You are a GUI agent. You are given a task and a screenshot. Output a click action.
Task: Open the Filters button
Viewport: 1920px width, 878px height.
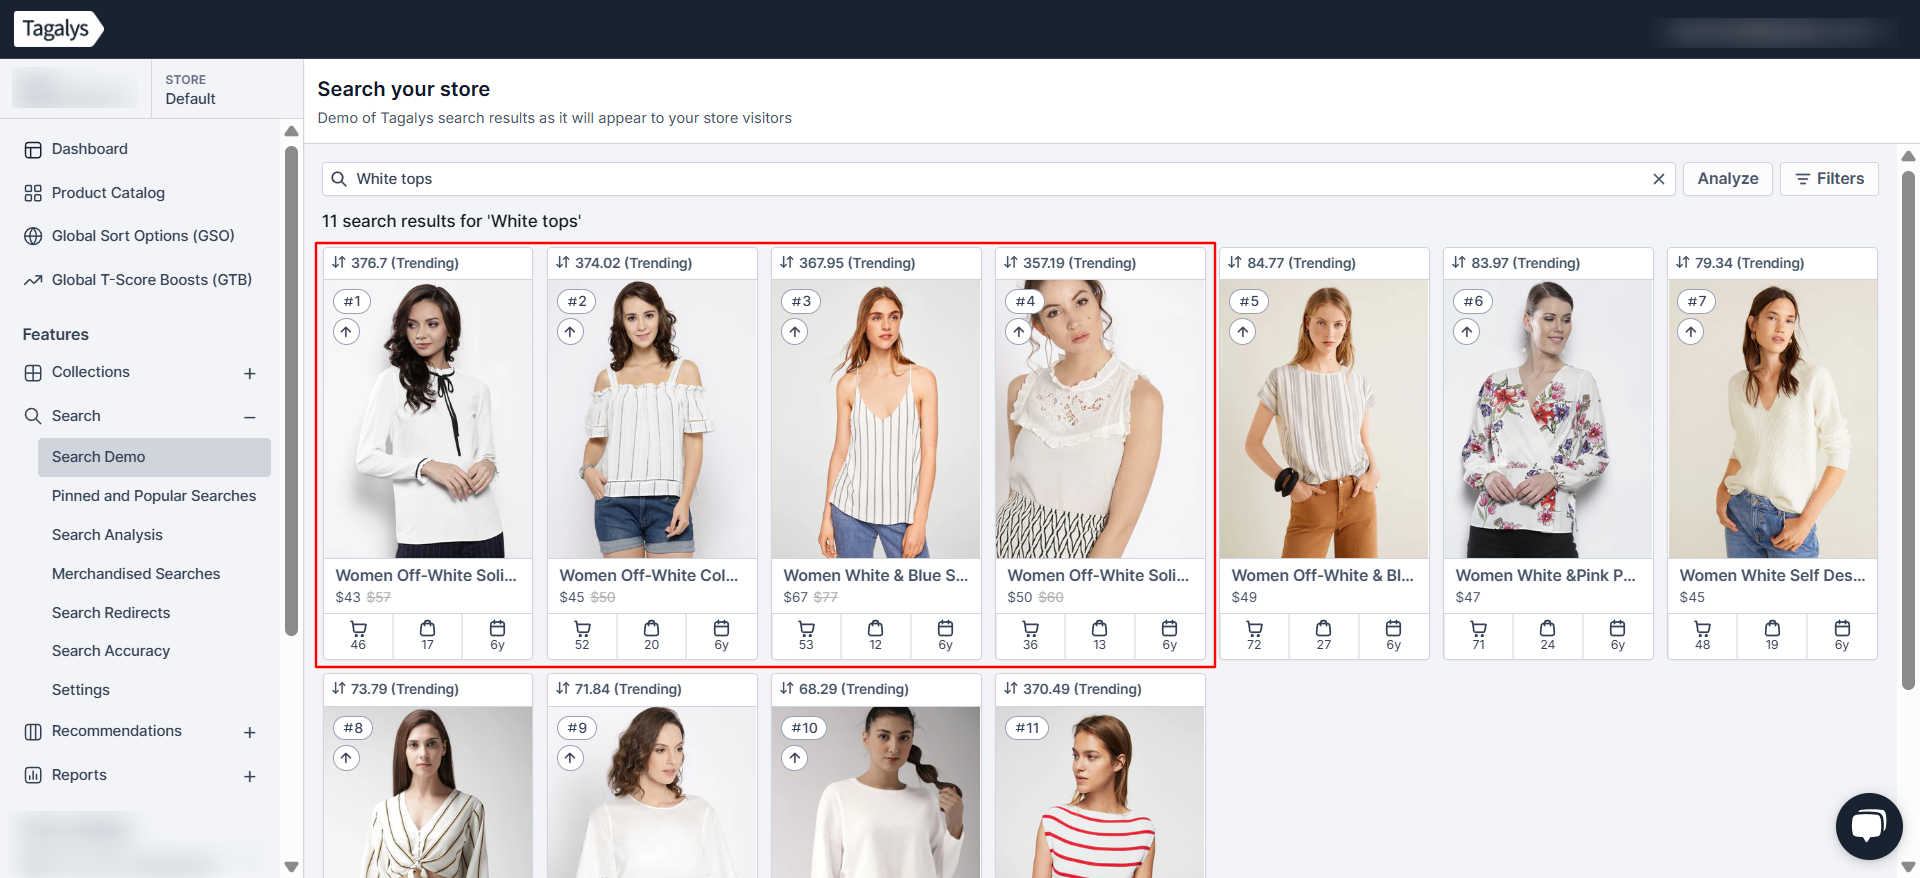pos(1829,179)
